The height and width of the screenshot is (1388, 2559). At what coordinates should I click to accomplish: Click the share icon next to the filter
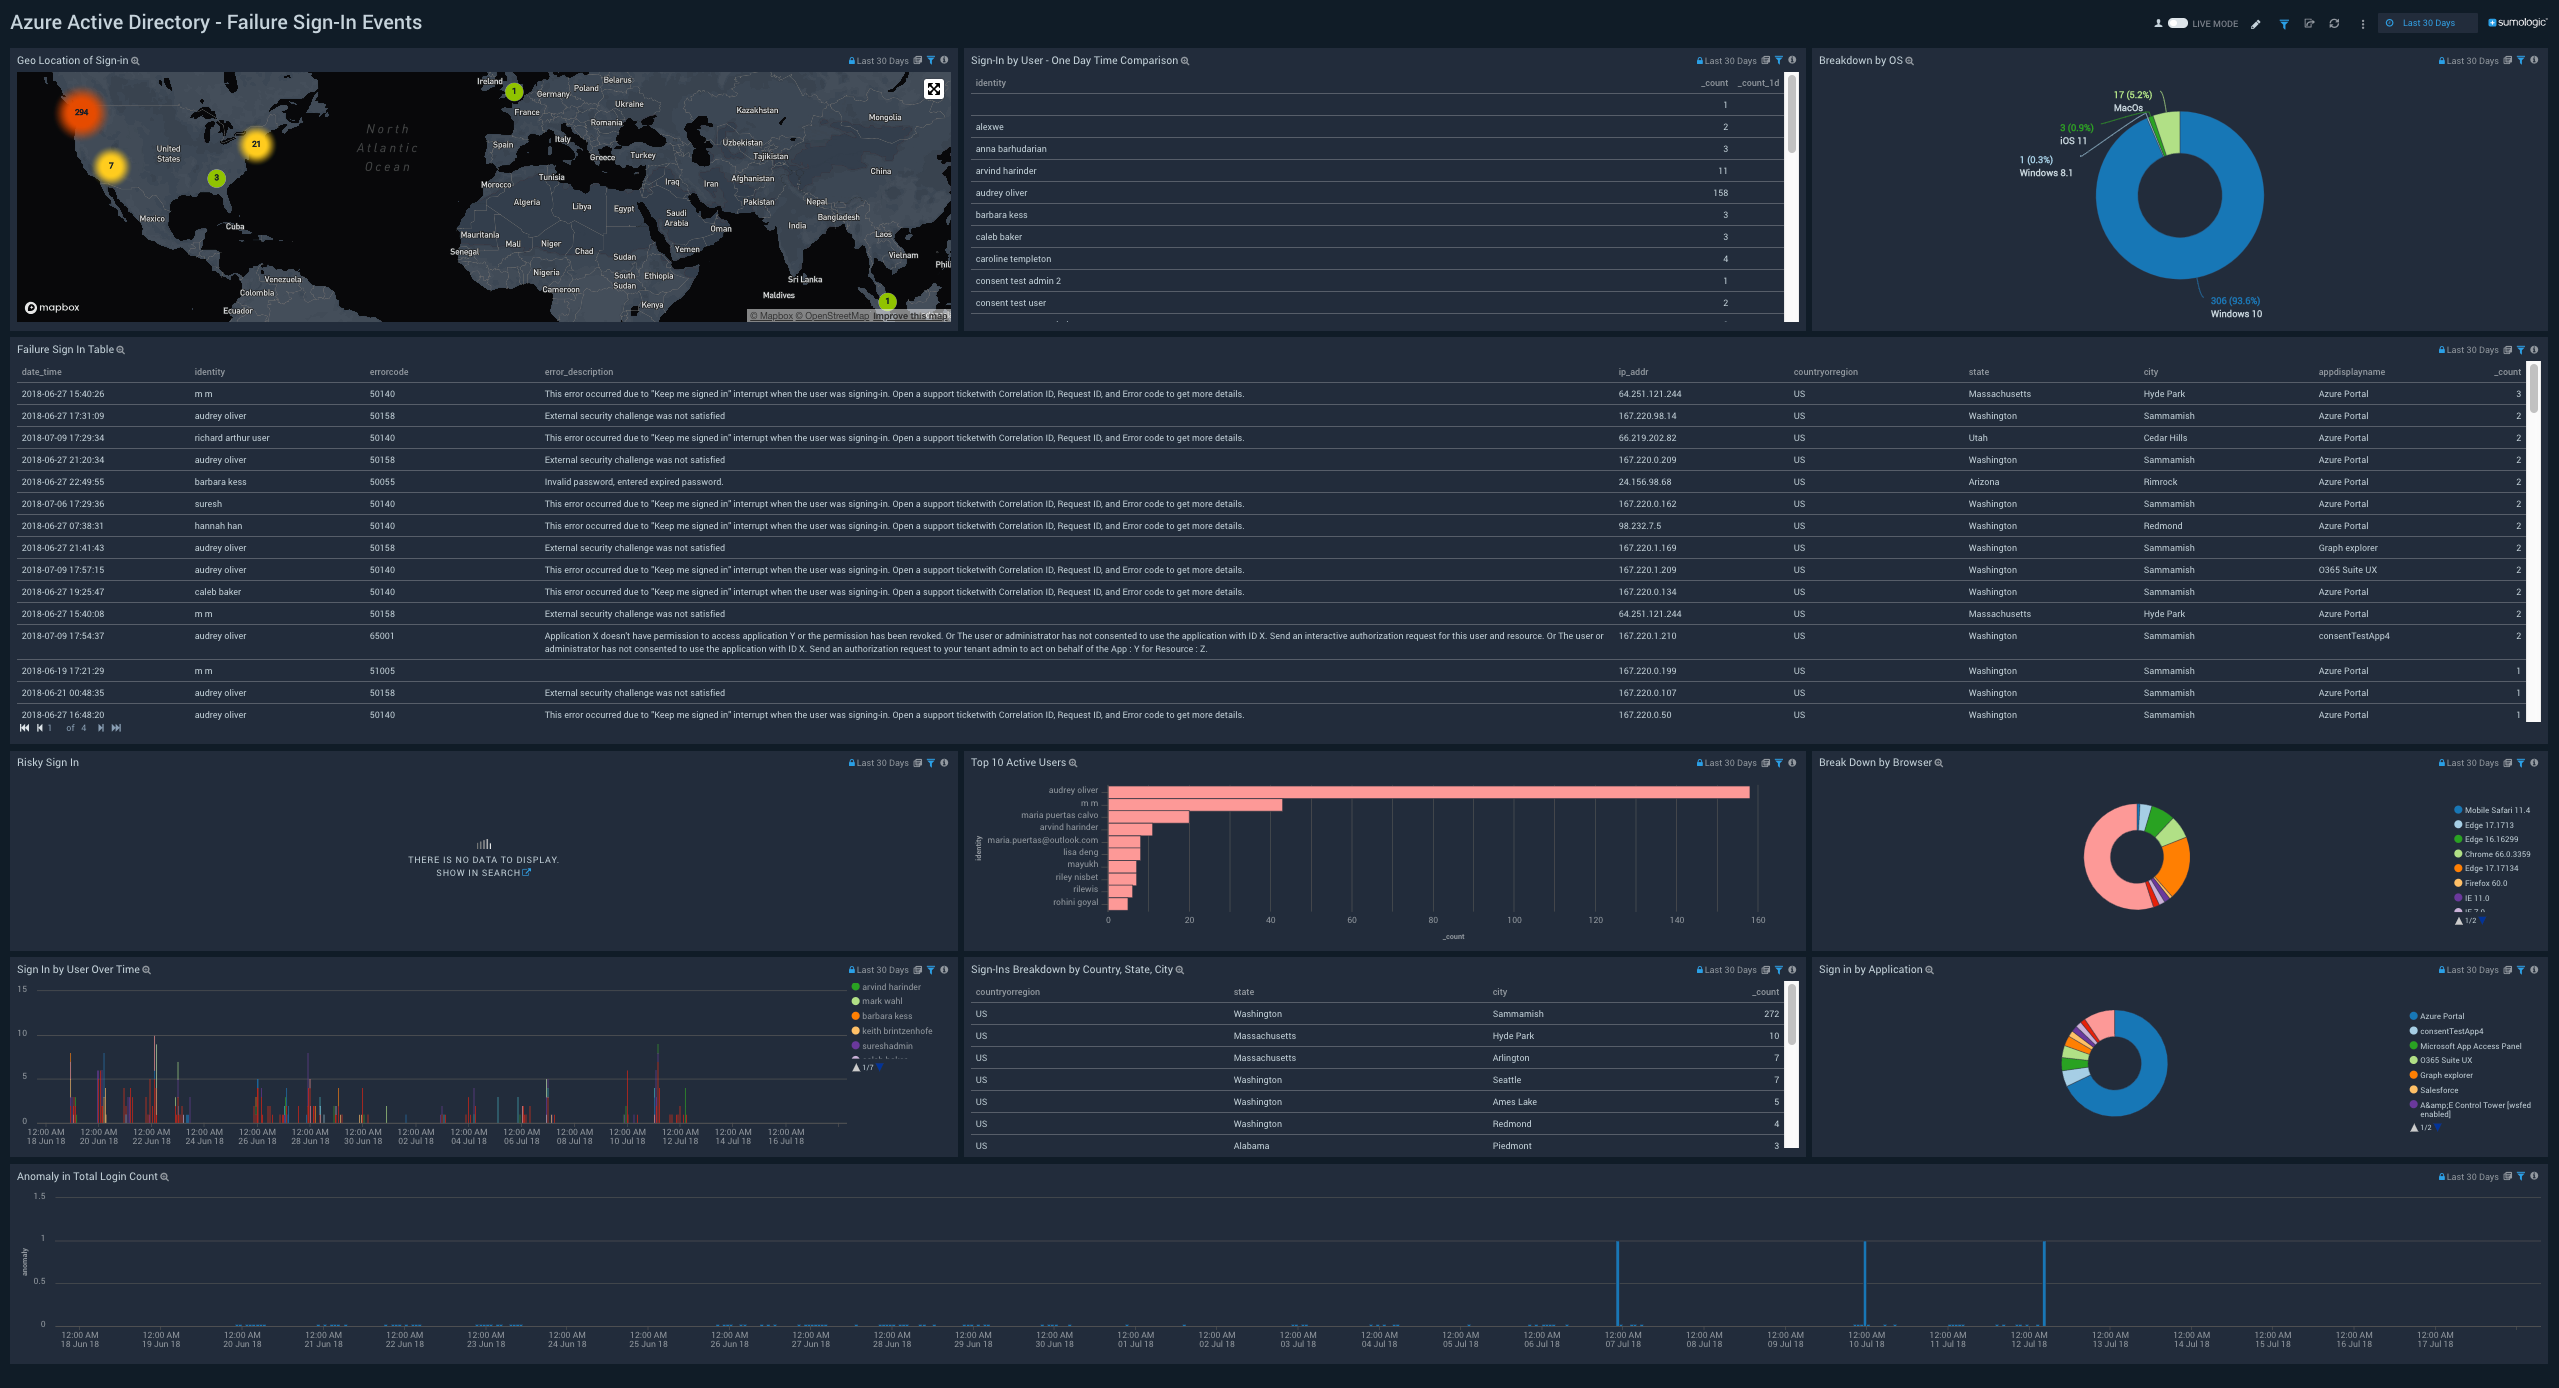click(2310, 23)
